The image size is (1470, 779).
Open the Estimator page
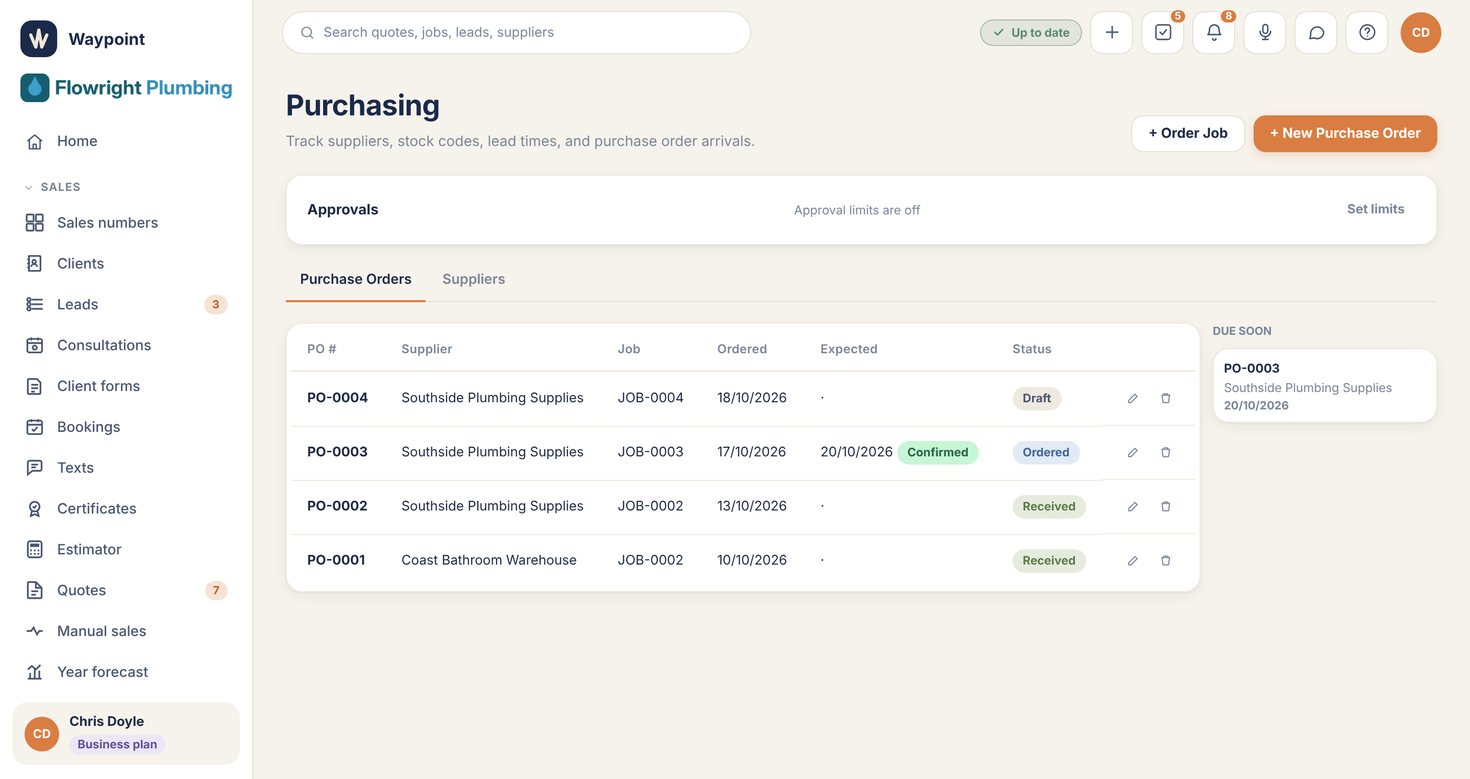[x=126, y=549]
